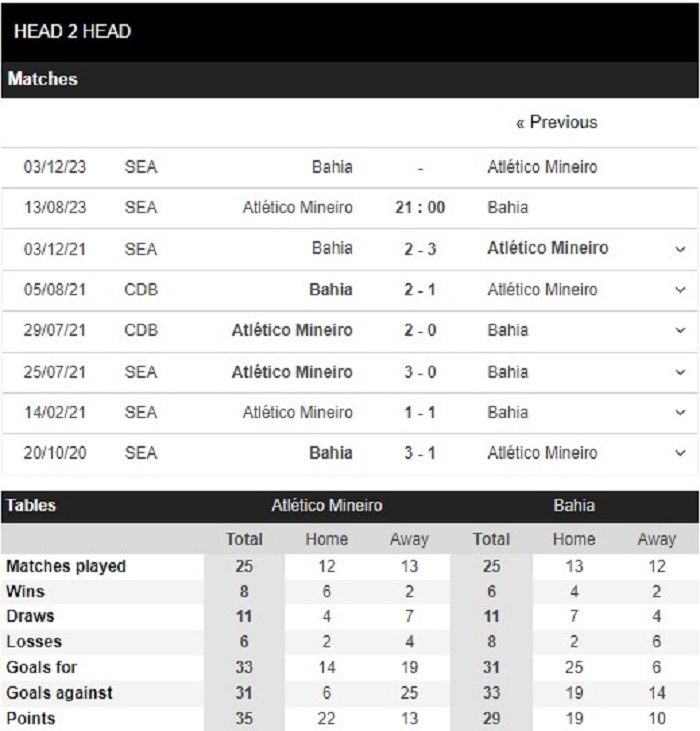Viewport: 700px width, 731px height.
Task: Select the Matches section header
Action: (x=350, y=79)
